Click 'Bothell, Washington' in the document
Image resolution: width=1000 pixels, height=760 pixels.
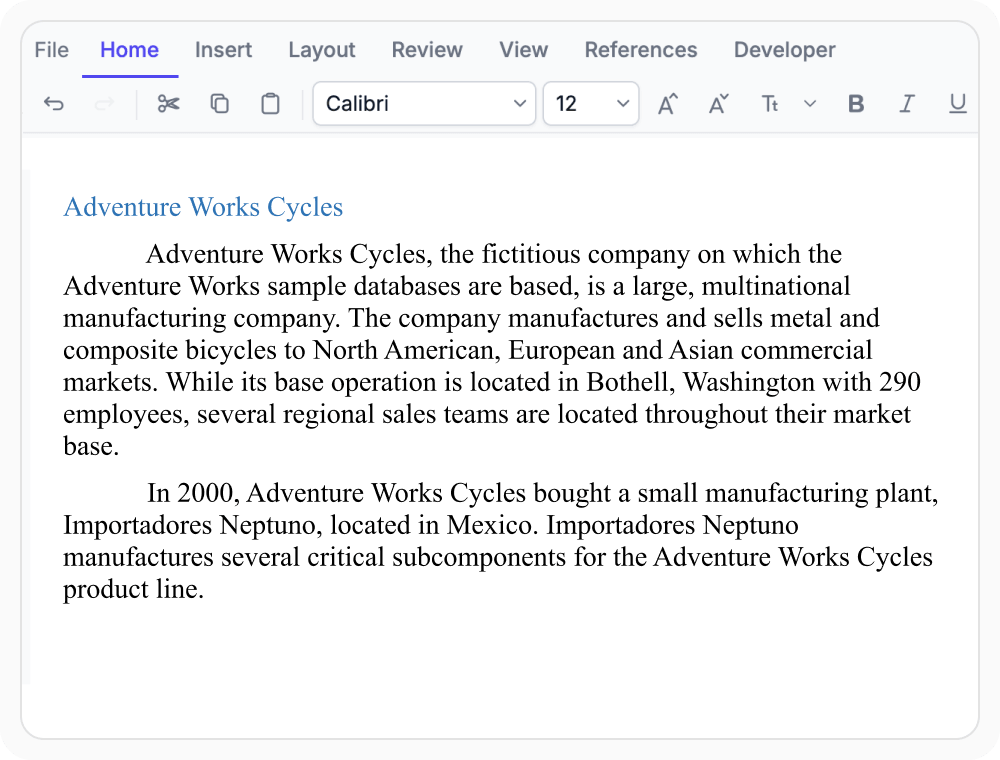click(x=700, y=382)
